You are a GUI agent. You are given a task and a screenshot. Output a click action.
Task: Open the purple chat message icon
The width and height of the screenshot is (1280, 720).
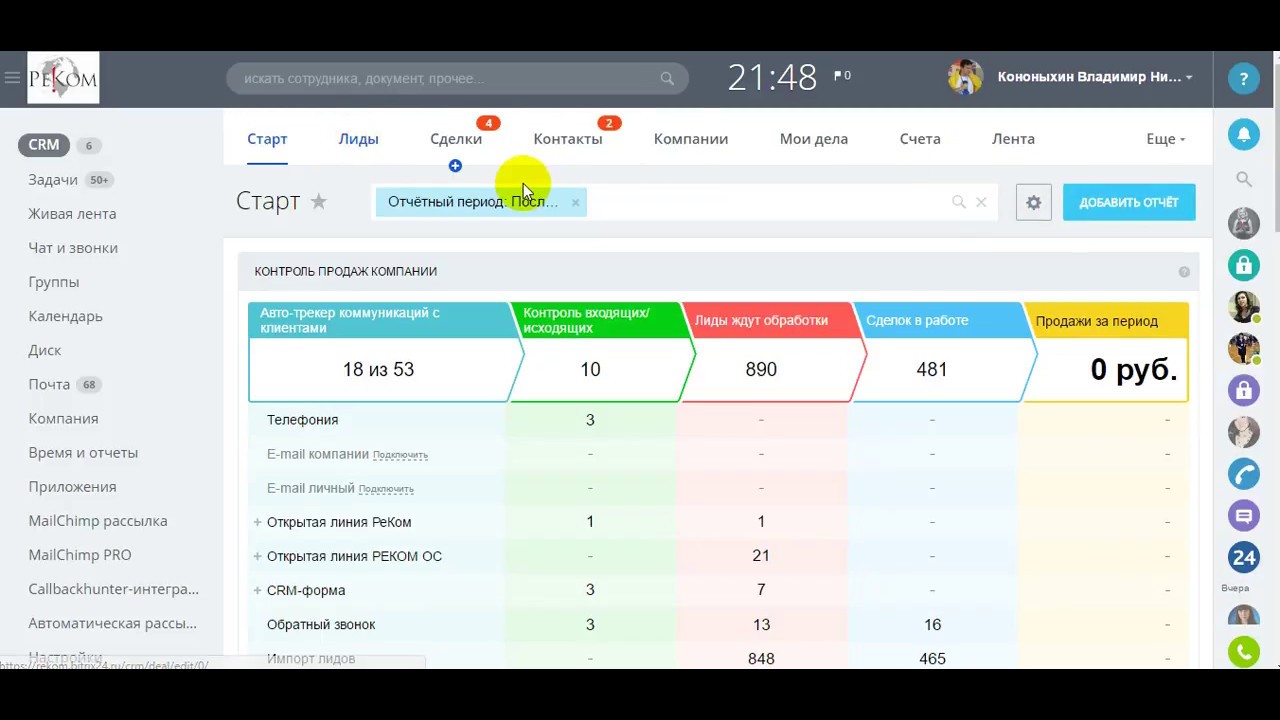pos(1244,516)
